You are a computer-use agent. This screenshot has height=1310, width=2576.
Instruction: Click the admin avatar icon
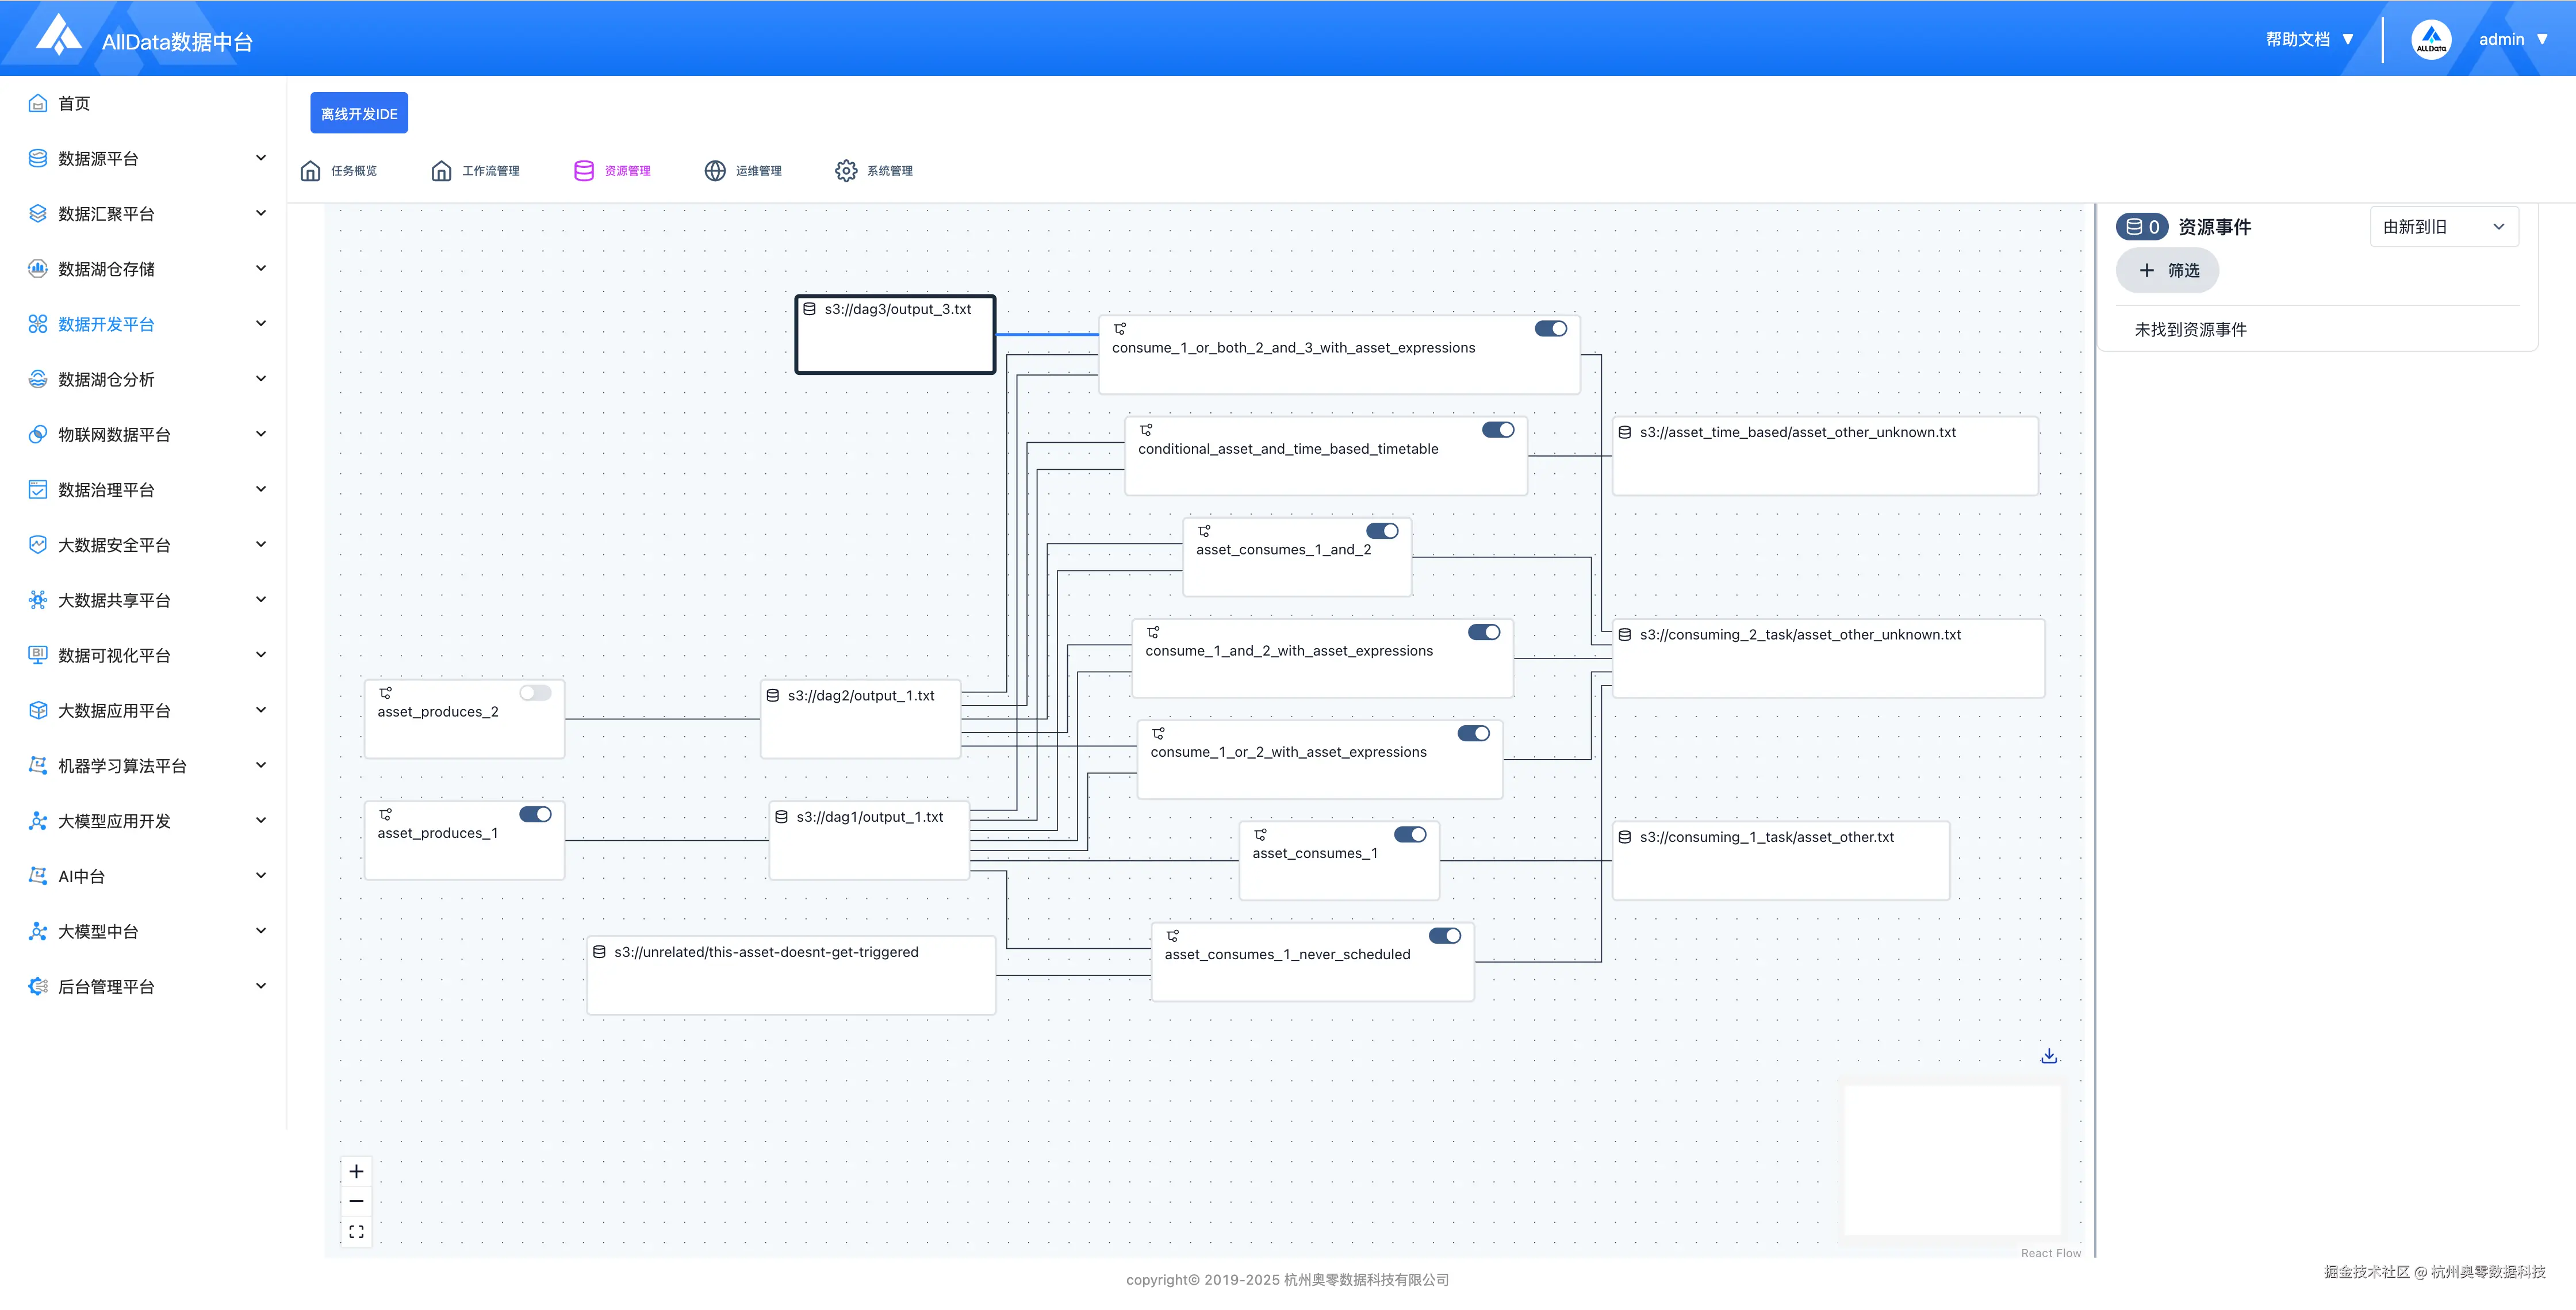point(2430,40)
